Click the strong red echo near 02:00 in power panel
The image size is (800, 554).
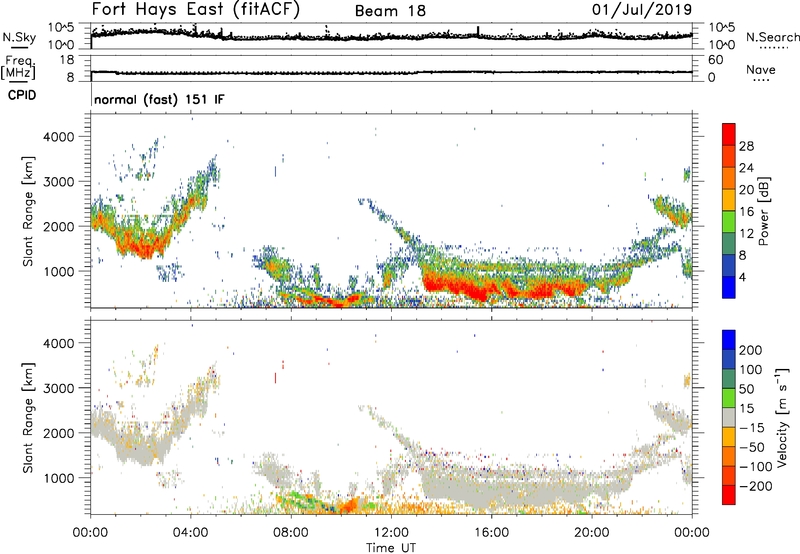[145, 247]
